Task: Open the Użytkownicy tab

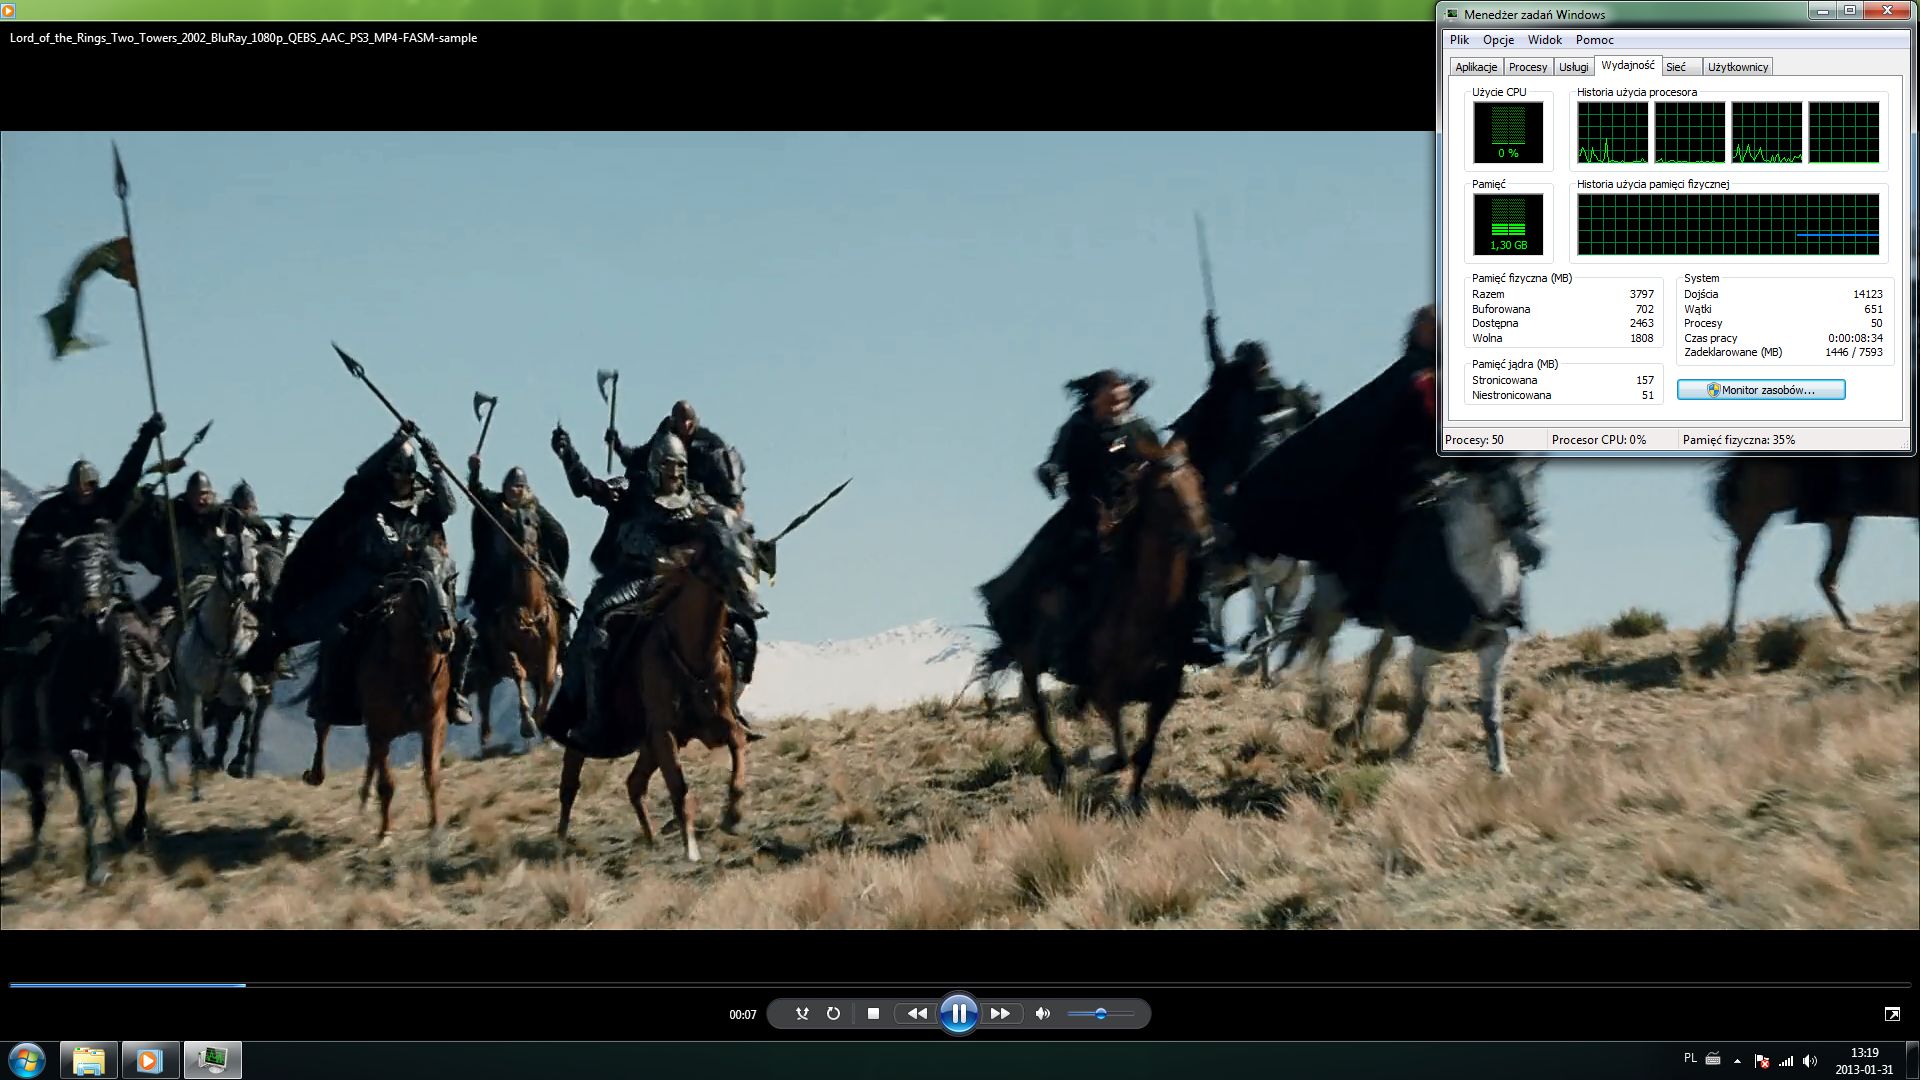Action: [x=1737, y=67]
